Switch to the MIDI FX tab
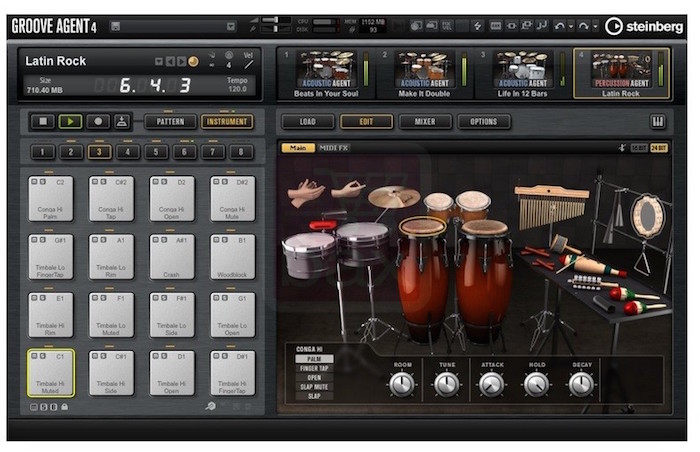 (x=334, y=148)
